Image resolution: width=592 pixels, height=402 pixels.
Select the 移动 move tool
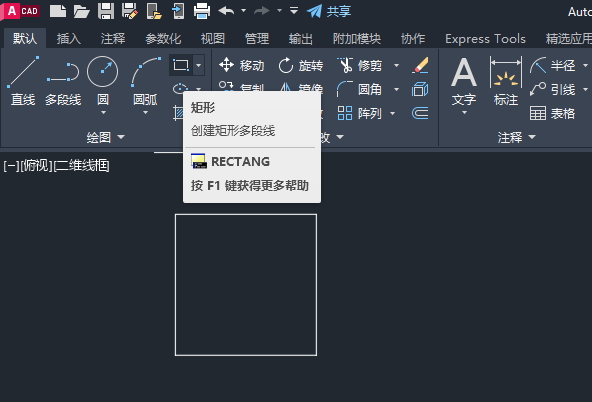click(x=242, y=65)
